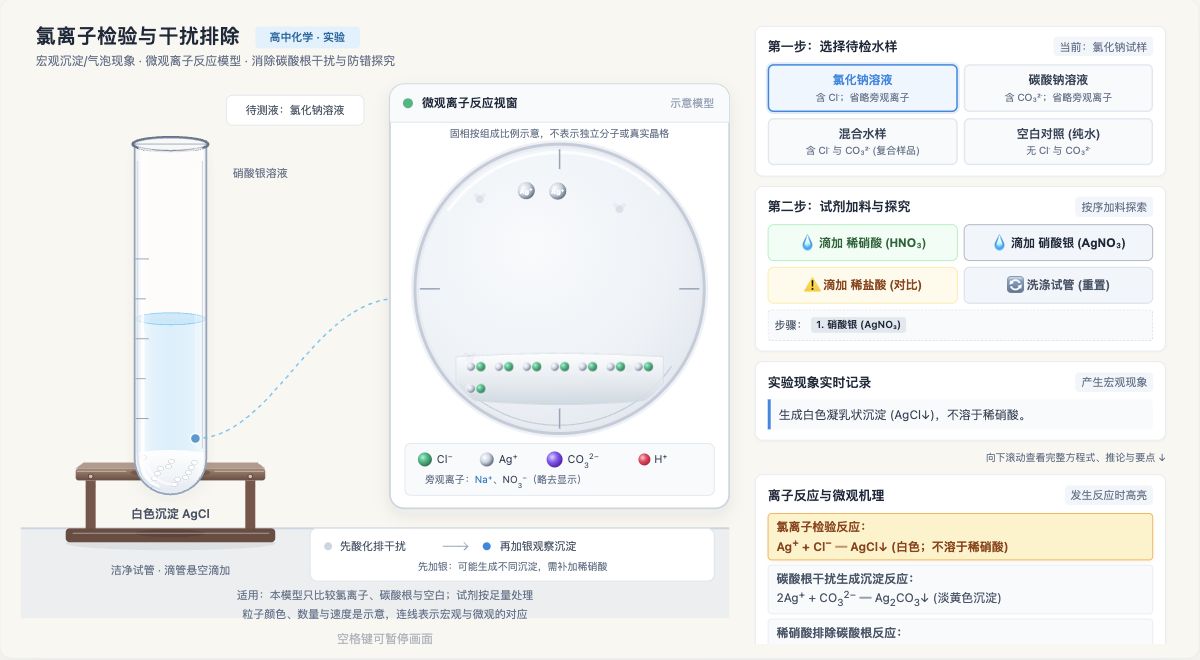This screenshot has width=1200, height=660.
Task: Click the 高中化学 · 实验 tag
Action: 307,37
